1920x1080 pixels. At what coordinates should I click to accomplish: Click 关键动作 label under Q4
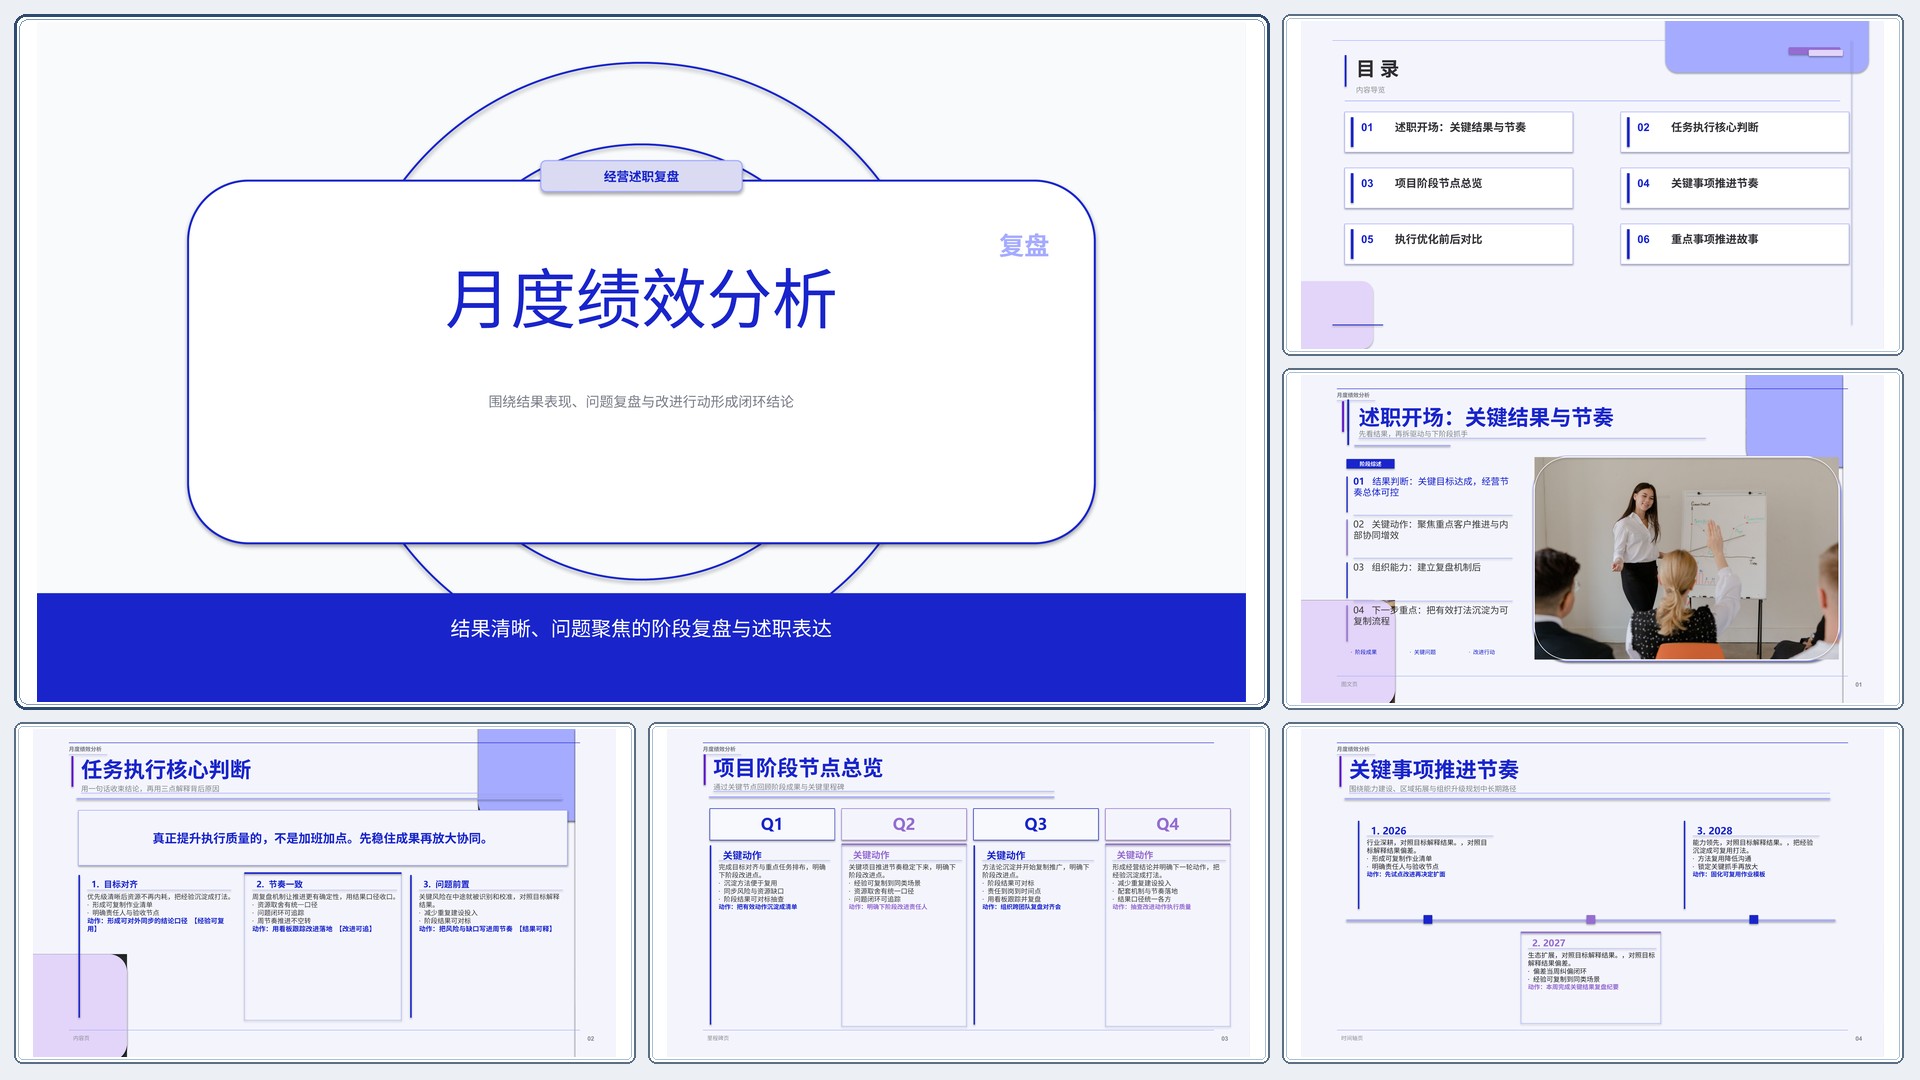pyautogui.click(x=1135, y=855)
